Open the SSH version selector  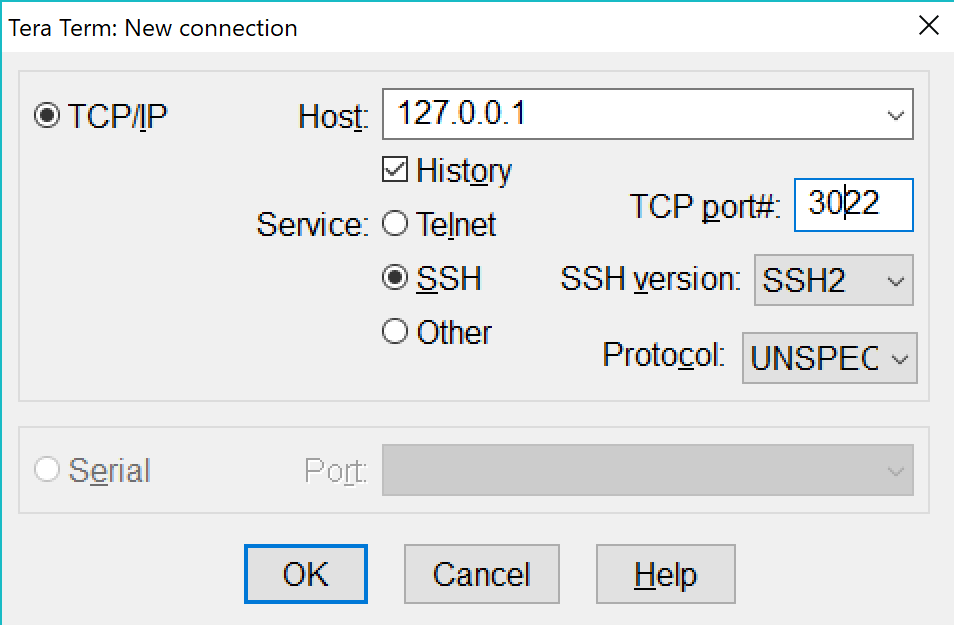click(895, 281)
